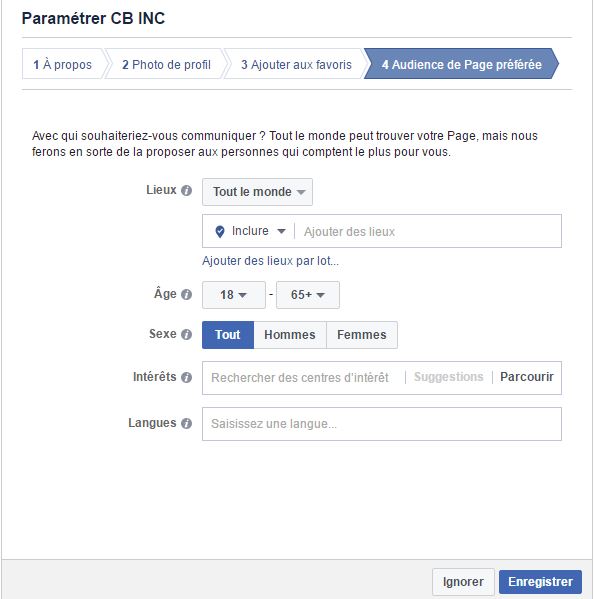This screenshot has height=599, width=595.
Task: Click the Ignorer button
Action: coord(463,581)
